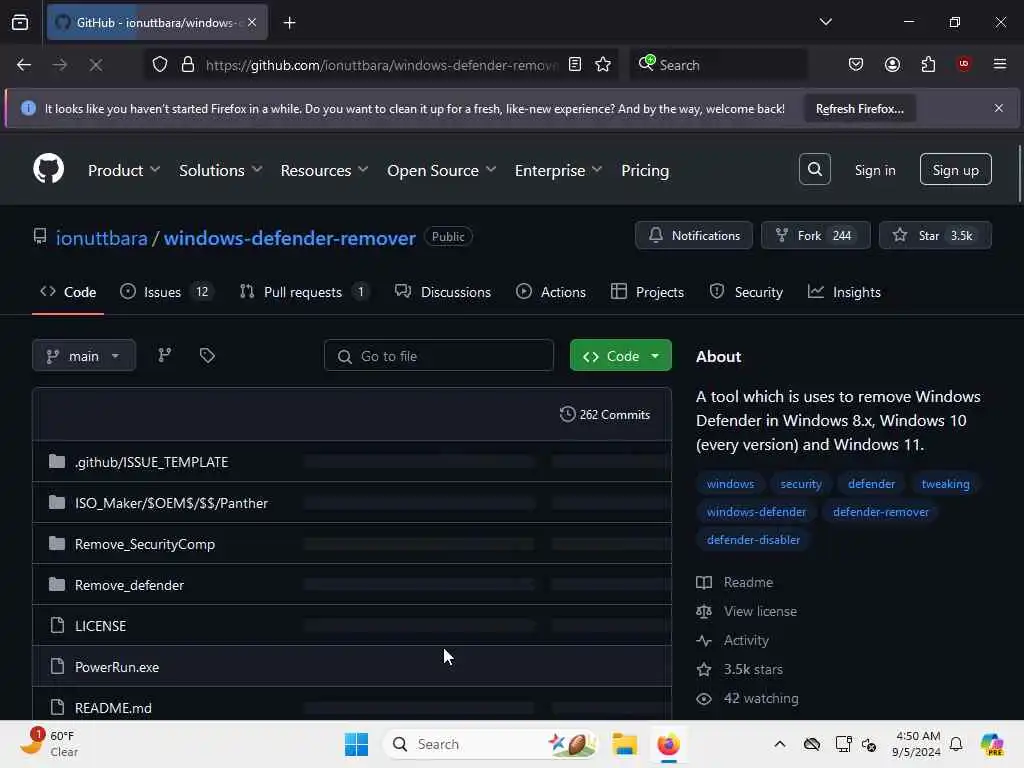Click the Notifications button
Image resolution: width=1024 pixels, height=768 pixels.
[x=694, y=235]
